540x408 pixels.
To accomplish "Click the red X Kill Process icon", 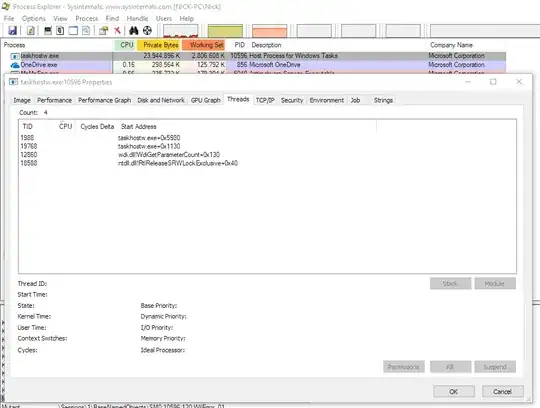I will [x=117, y=31].
